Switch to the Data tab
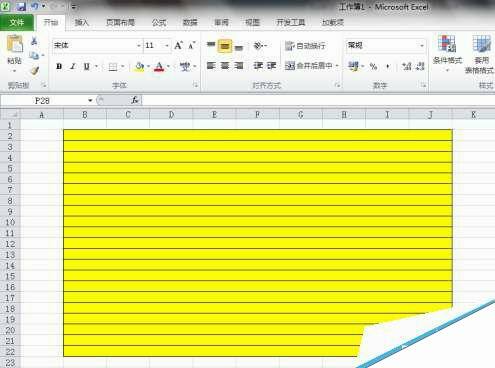 pos(190,22)
